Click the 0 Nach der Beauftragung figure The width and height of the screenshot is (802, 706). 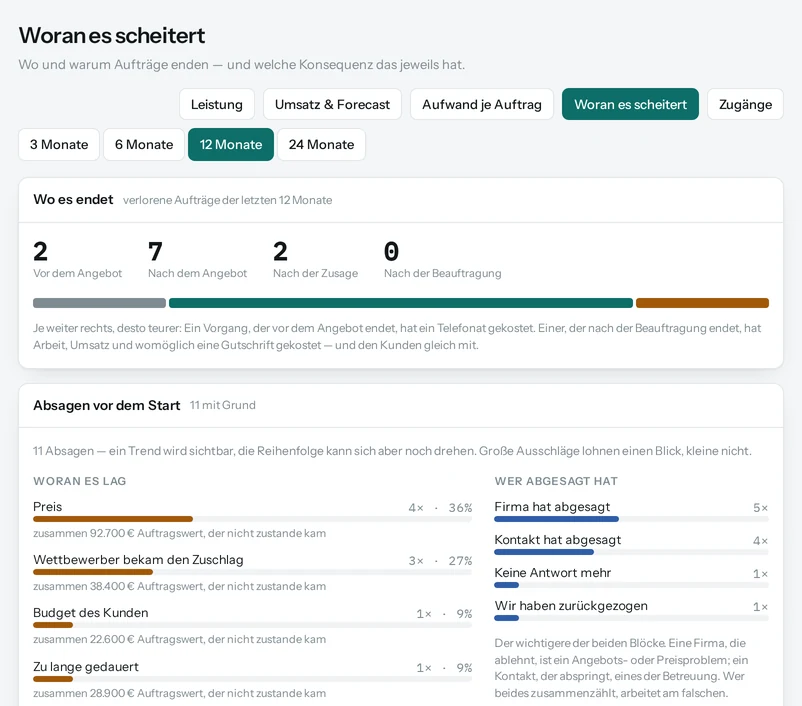point(442,260)
